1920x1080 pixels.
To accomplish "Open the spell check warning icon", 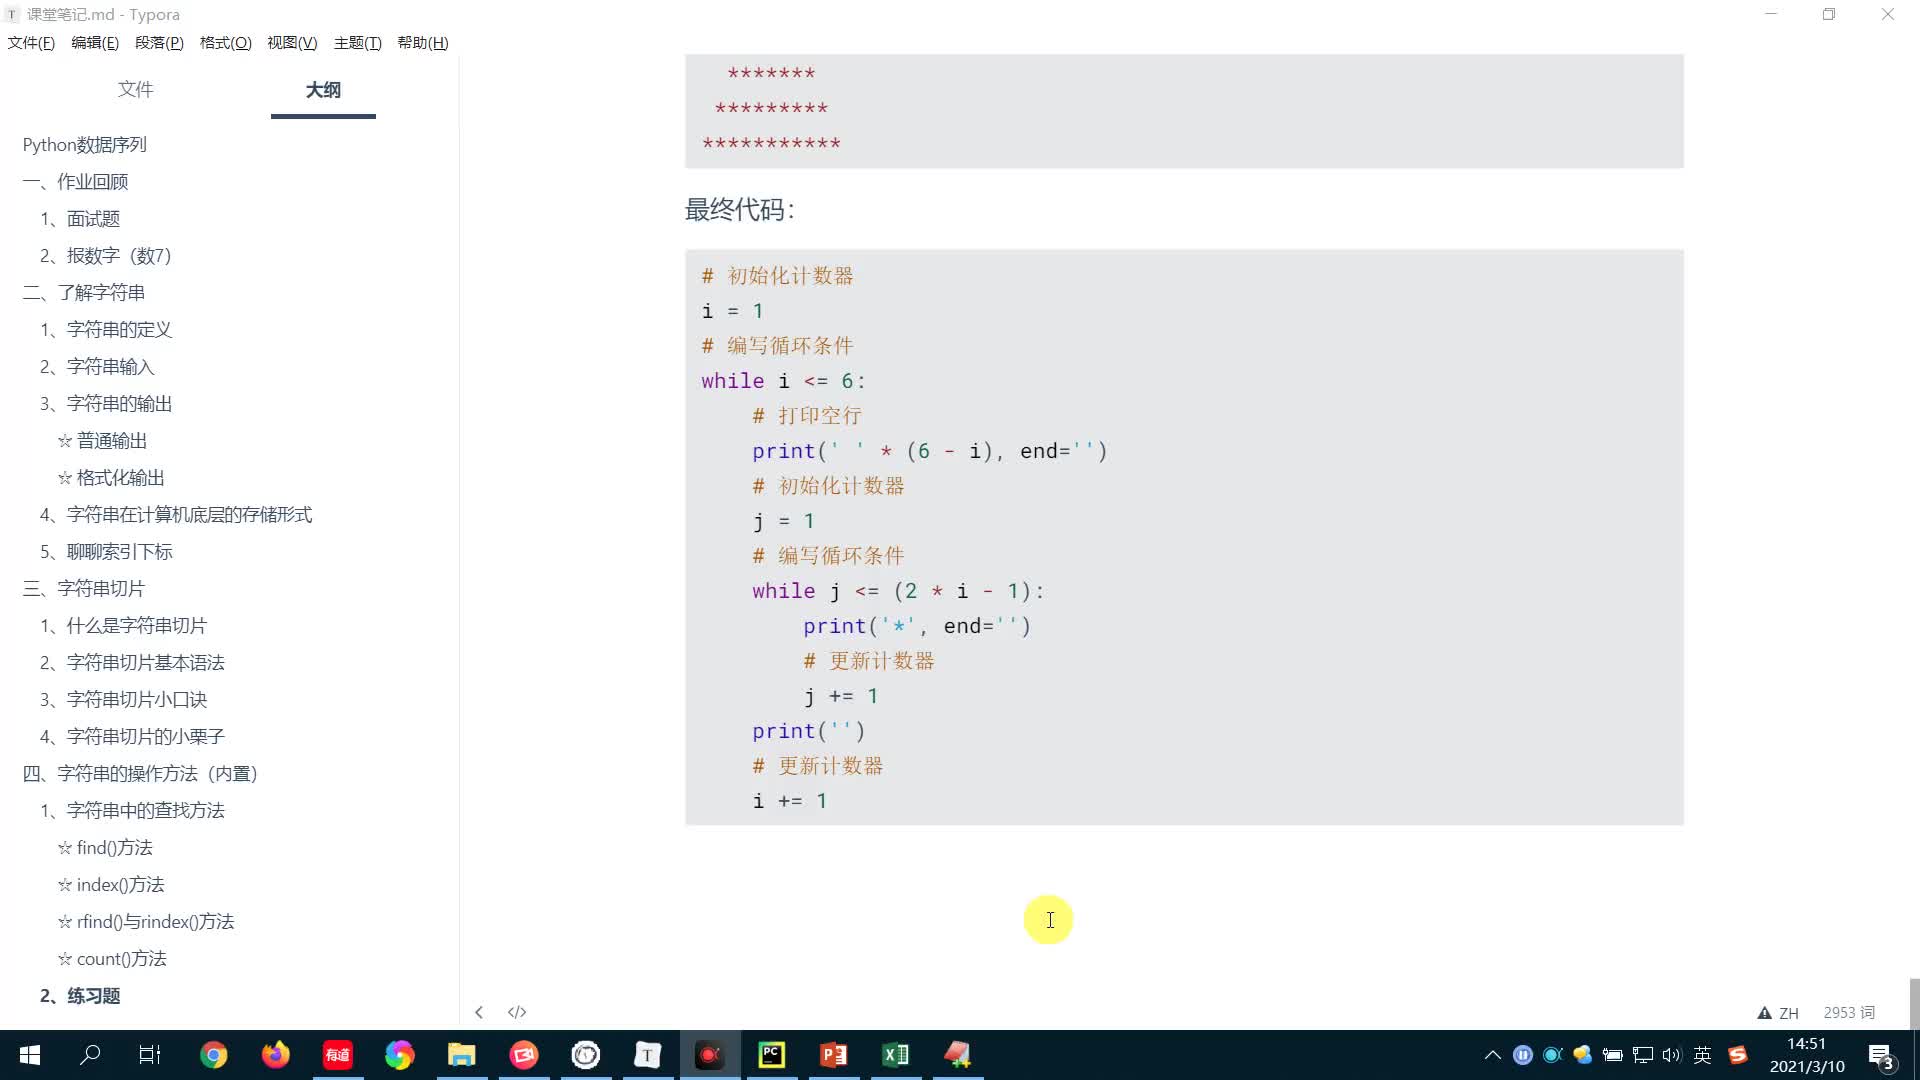I will (1764, 1013).
